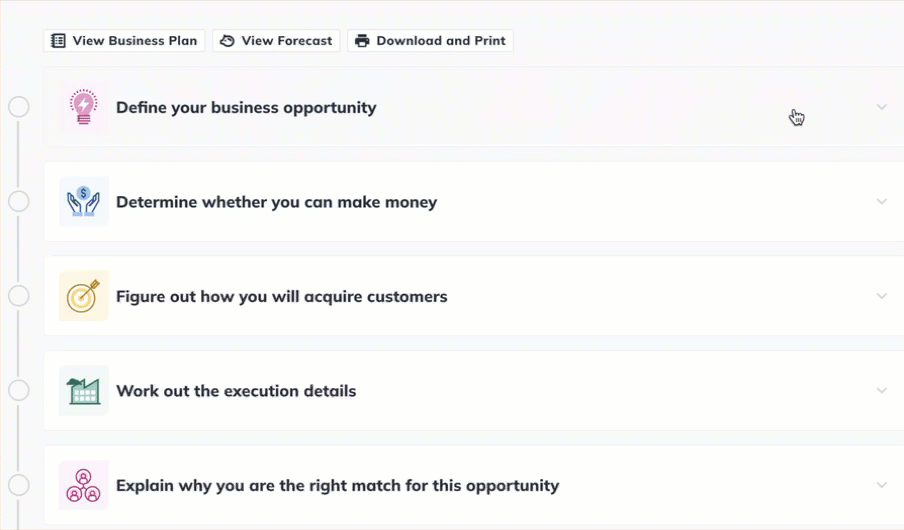Click the team people circles icon
The height and width of the screenshot is (530, 904).
84,485
